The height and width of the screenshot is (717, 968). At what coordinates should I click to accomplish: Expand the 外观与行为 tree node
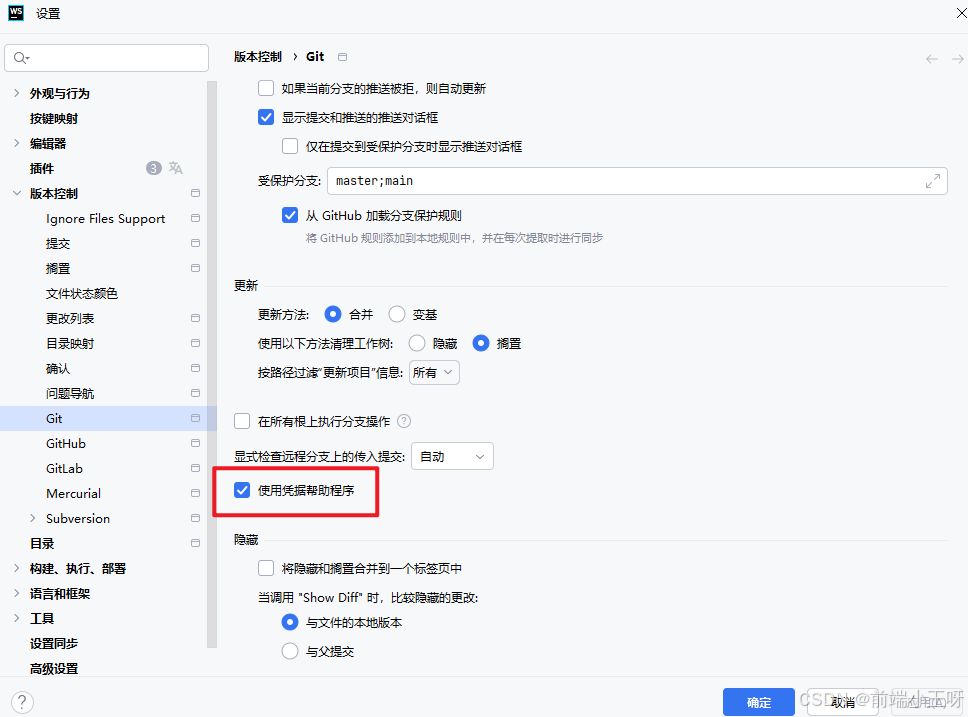17,93
